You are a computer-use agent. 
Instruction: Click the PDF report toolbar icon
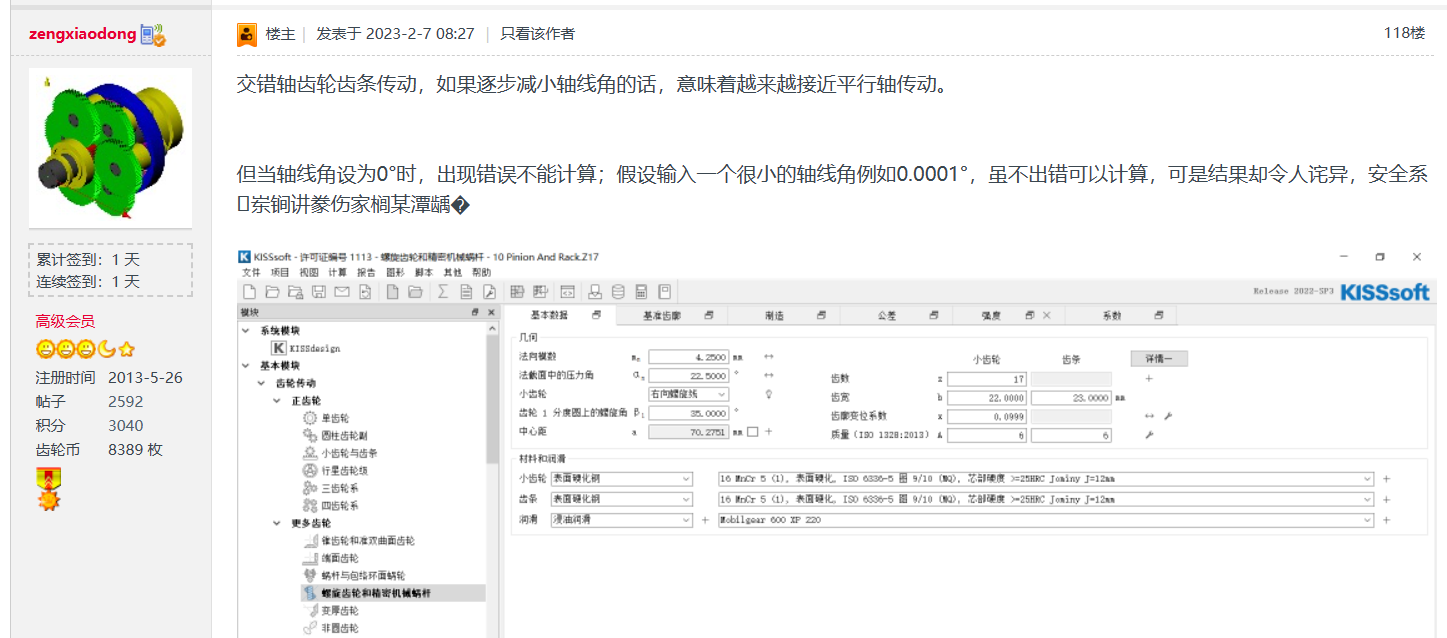click(x=490, y=292)
